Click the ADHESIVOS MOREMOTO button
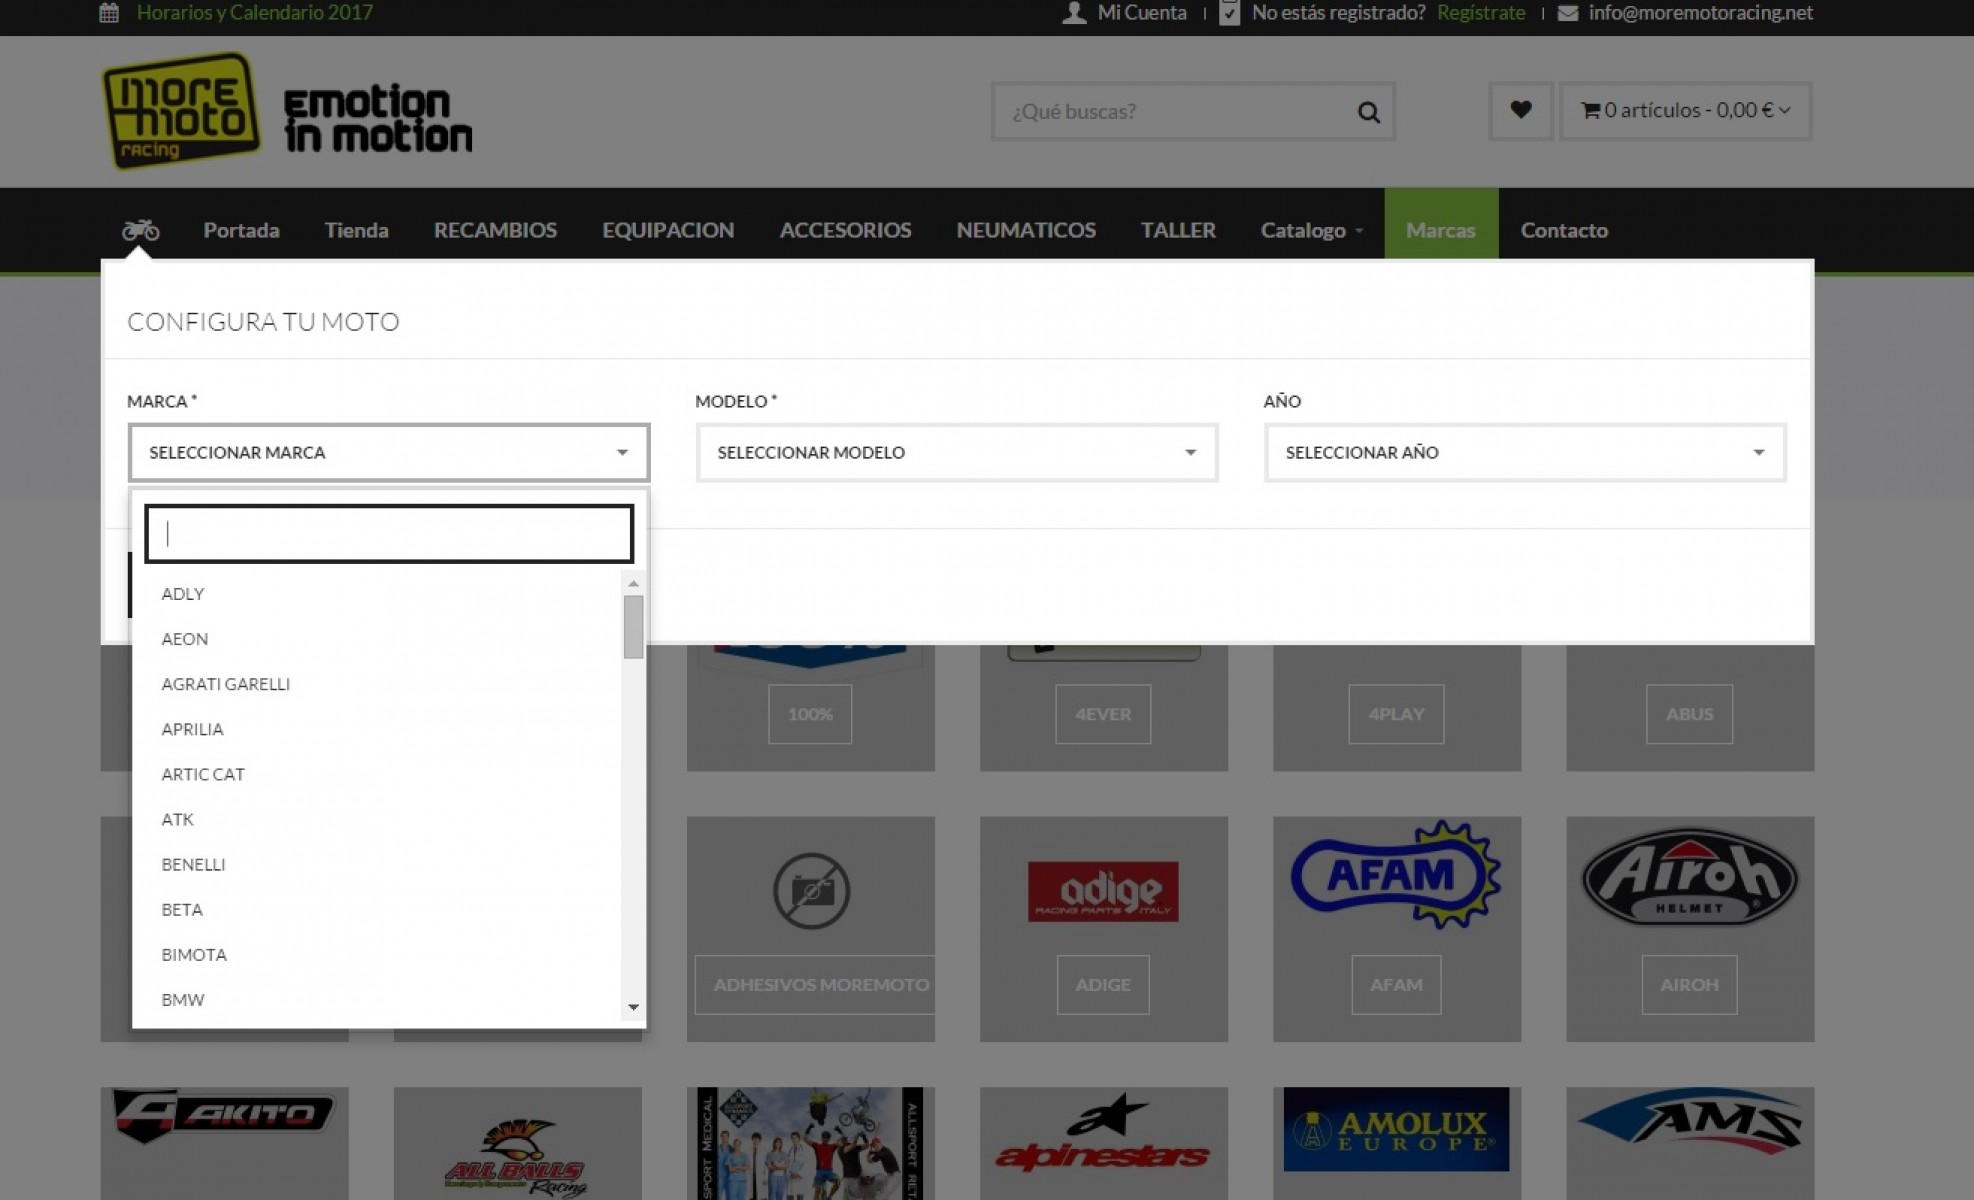Viewport: 1974px width, 1200px height. pyautogui.click(x=815, y=985)
